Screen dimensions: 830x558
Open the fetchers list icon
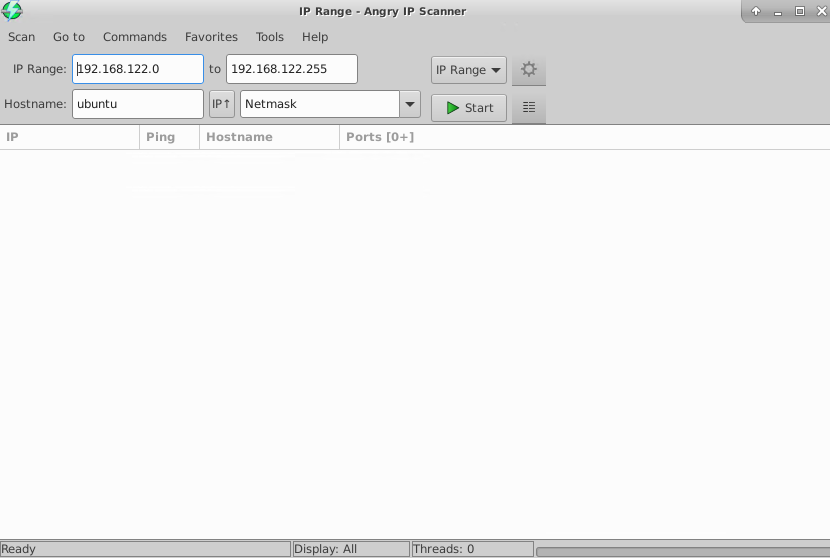pos(528,107)
